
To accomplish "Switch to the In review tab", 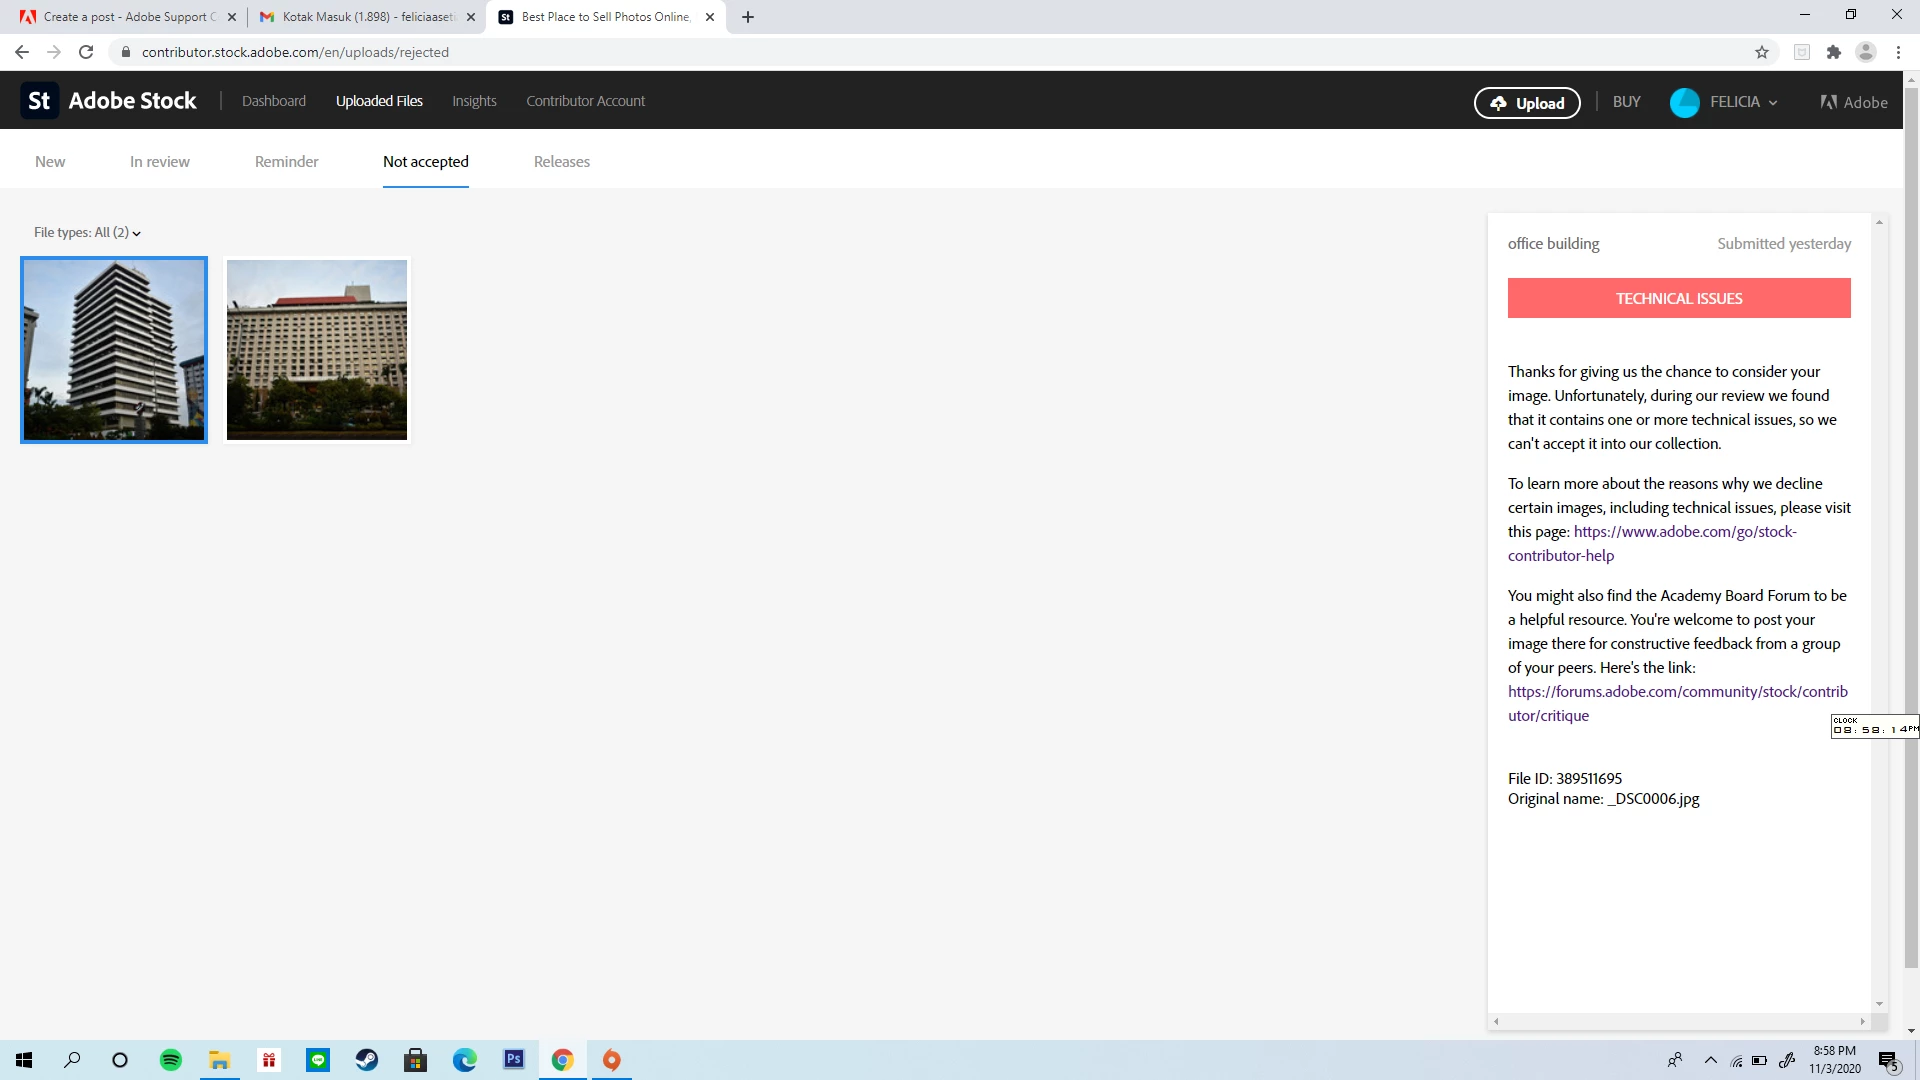I will pyautogui.click(x=159, y=162).
